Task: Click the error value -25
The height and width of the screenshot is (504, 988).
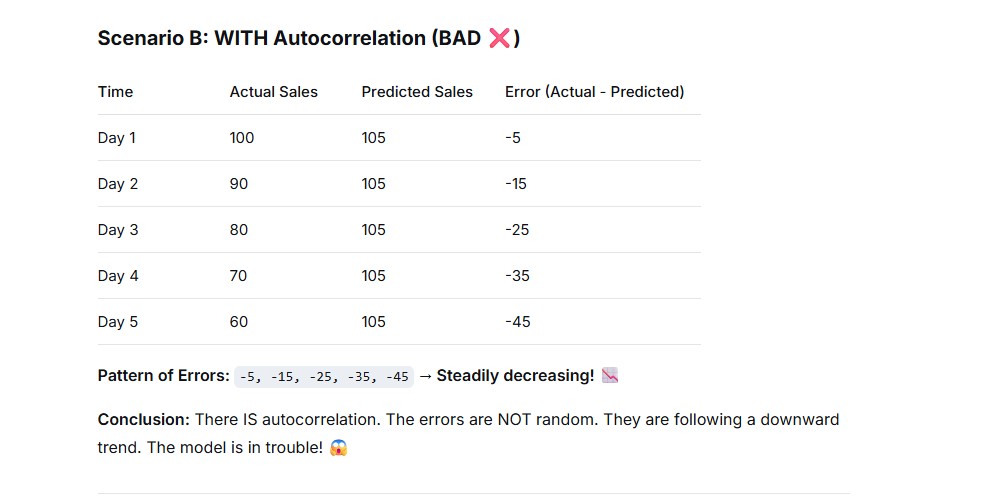Action: (517, 230)
